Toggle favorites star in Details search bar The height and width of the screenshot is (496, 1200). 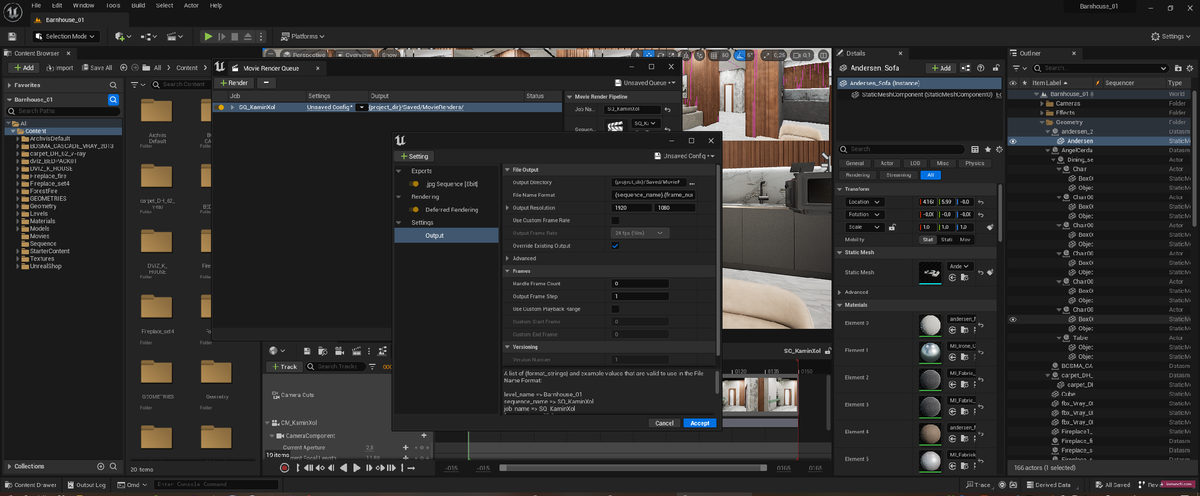[987, 149]
